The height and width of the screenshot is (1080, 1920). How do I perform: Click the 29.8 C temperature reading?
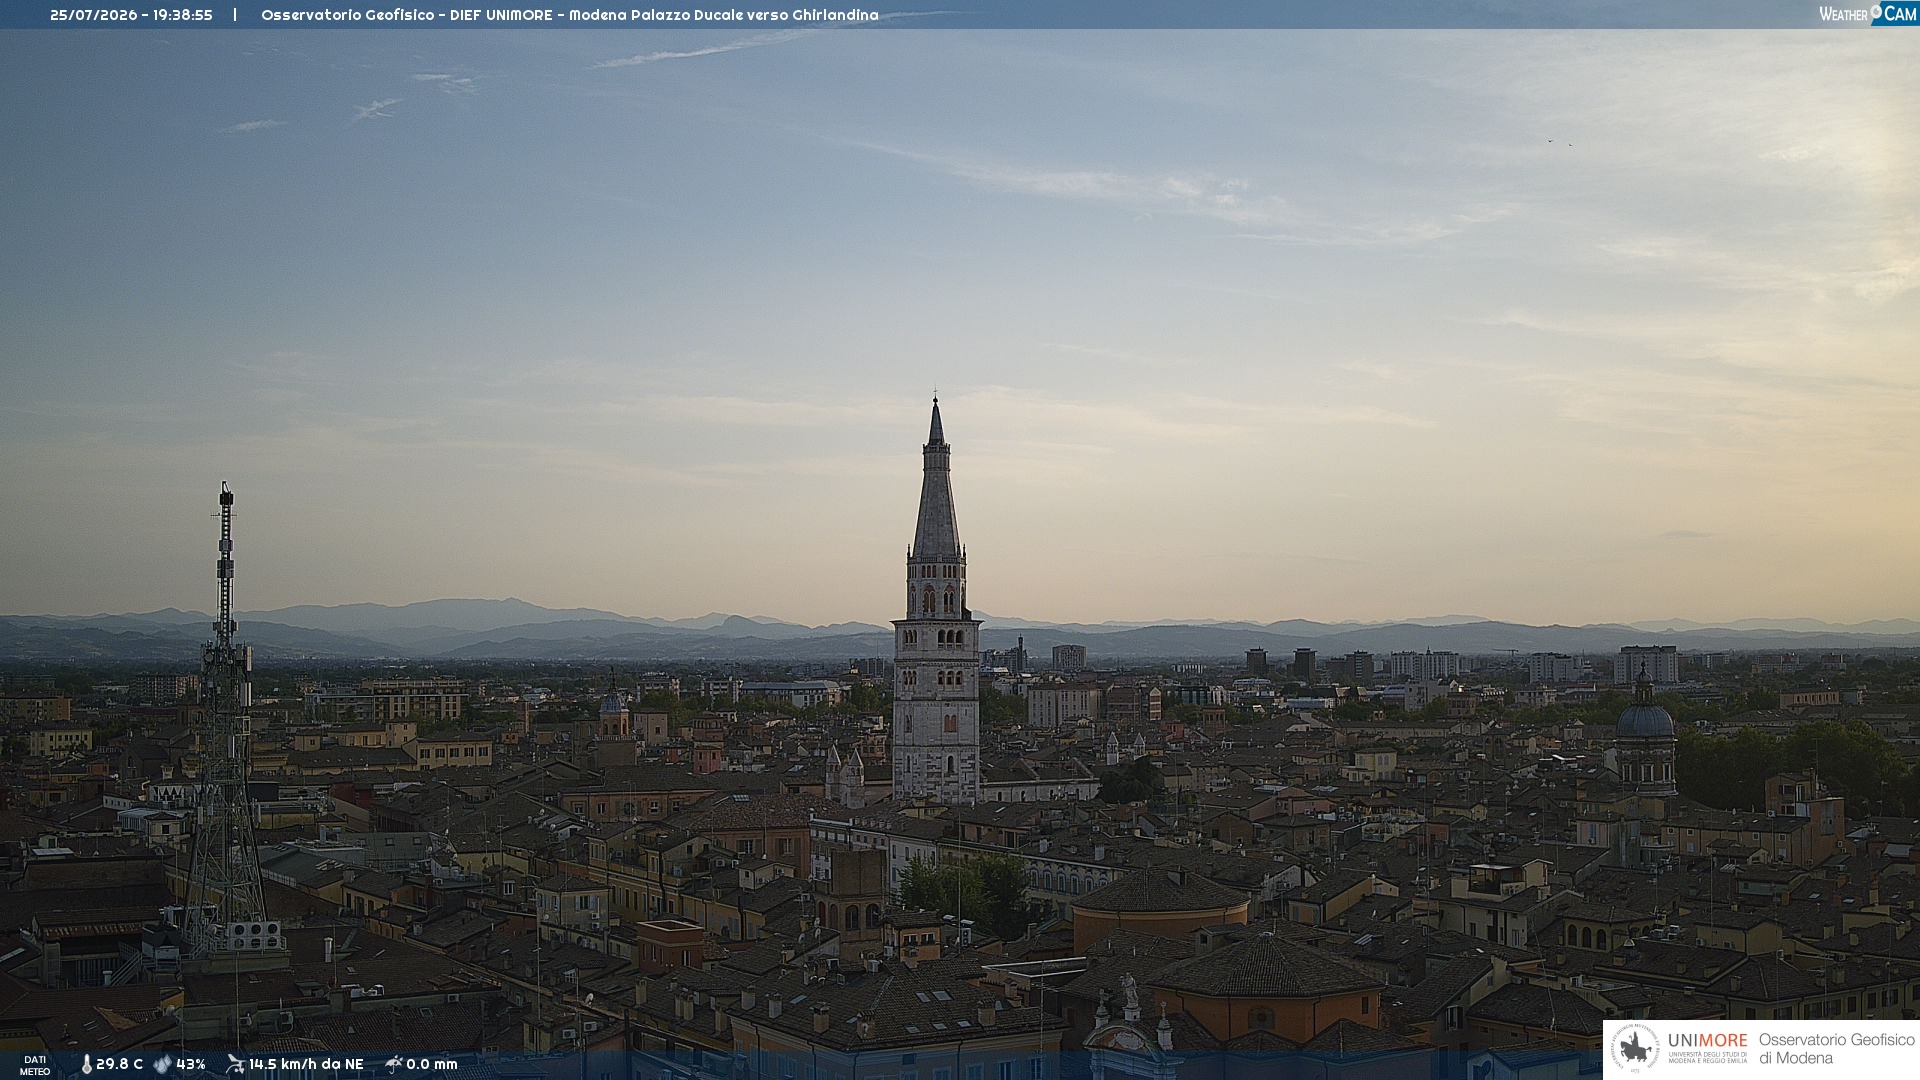pyautogui.click(x=119, y=1064)
